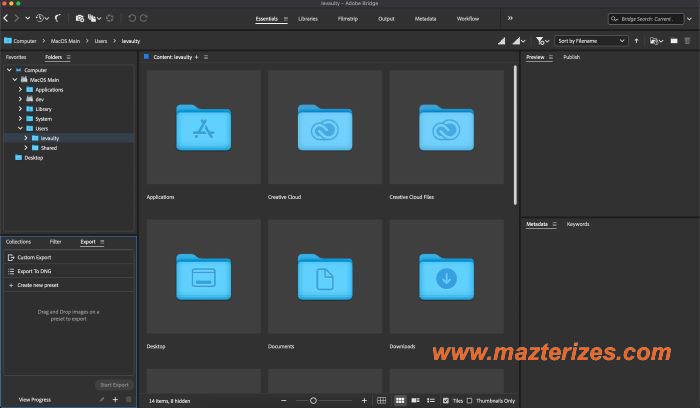
Task: Choose the Custom Export preset
Action: 69,257
